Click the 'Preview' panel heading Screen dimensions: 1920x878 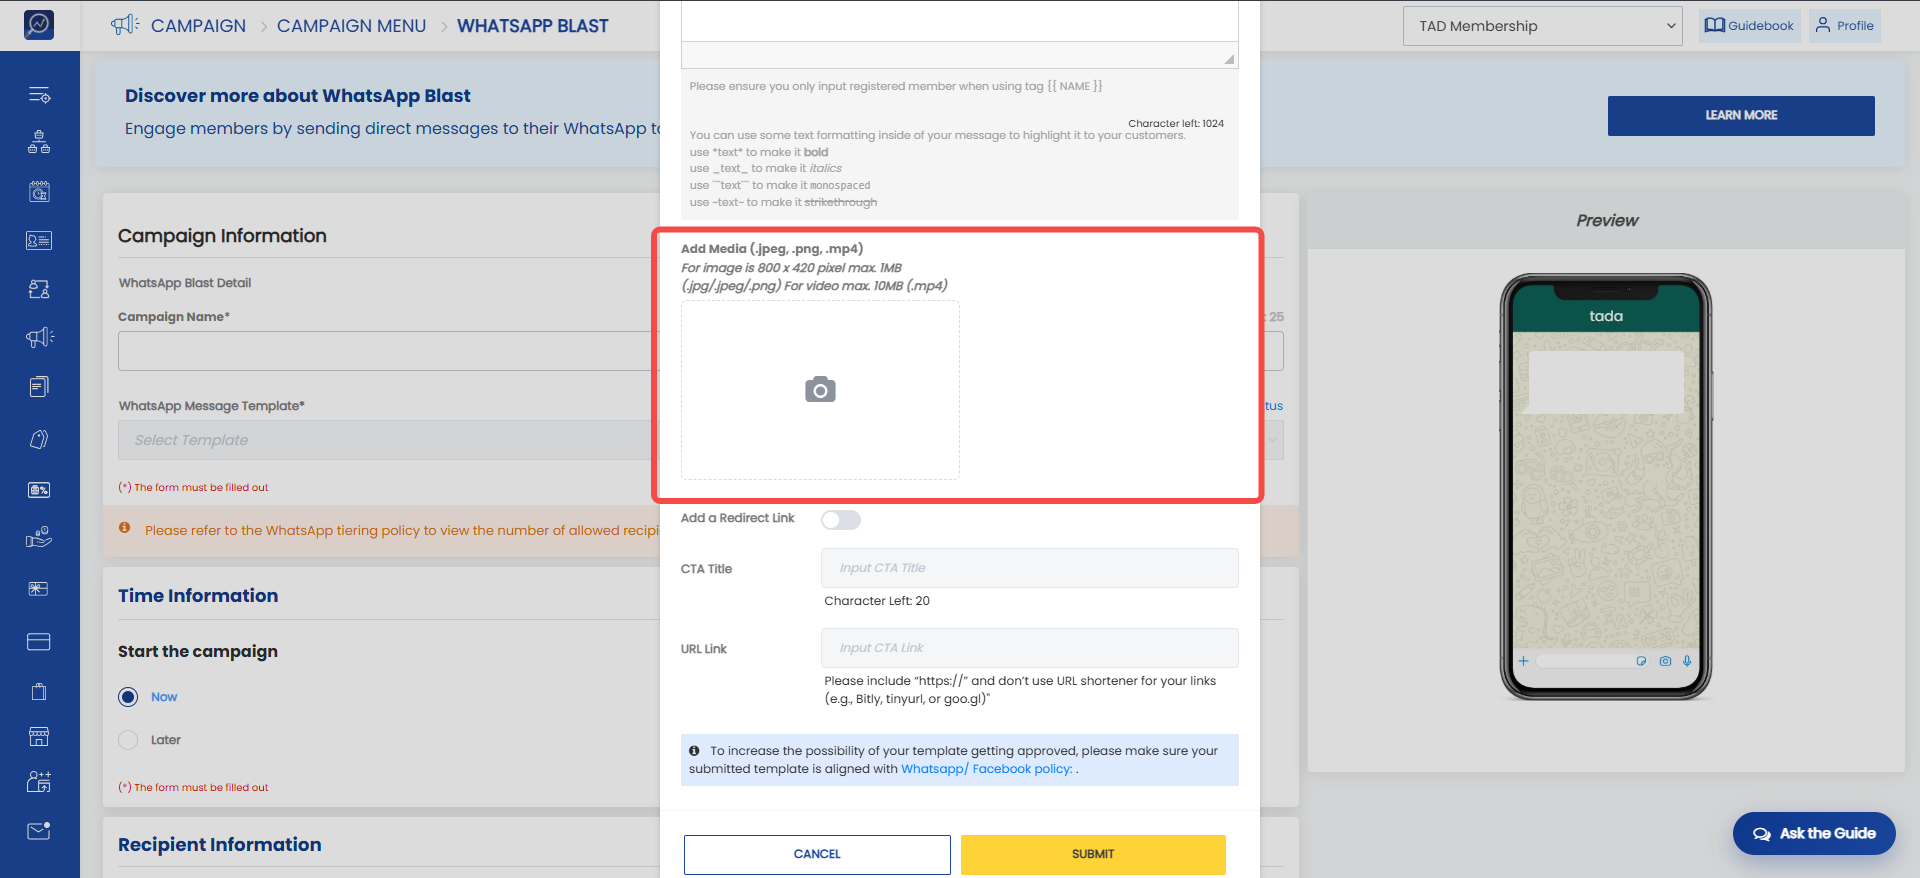pos(1607,221)
